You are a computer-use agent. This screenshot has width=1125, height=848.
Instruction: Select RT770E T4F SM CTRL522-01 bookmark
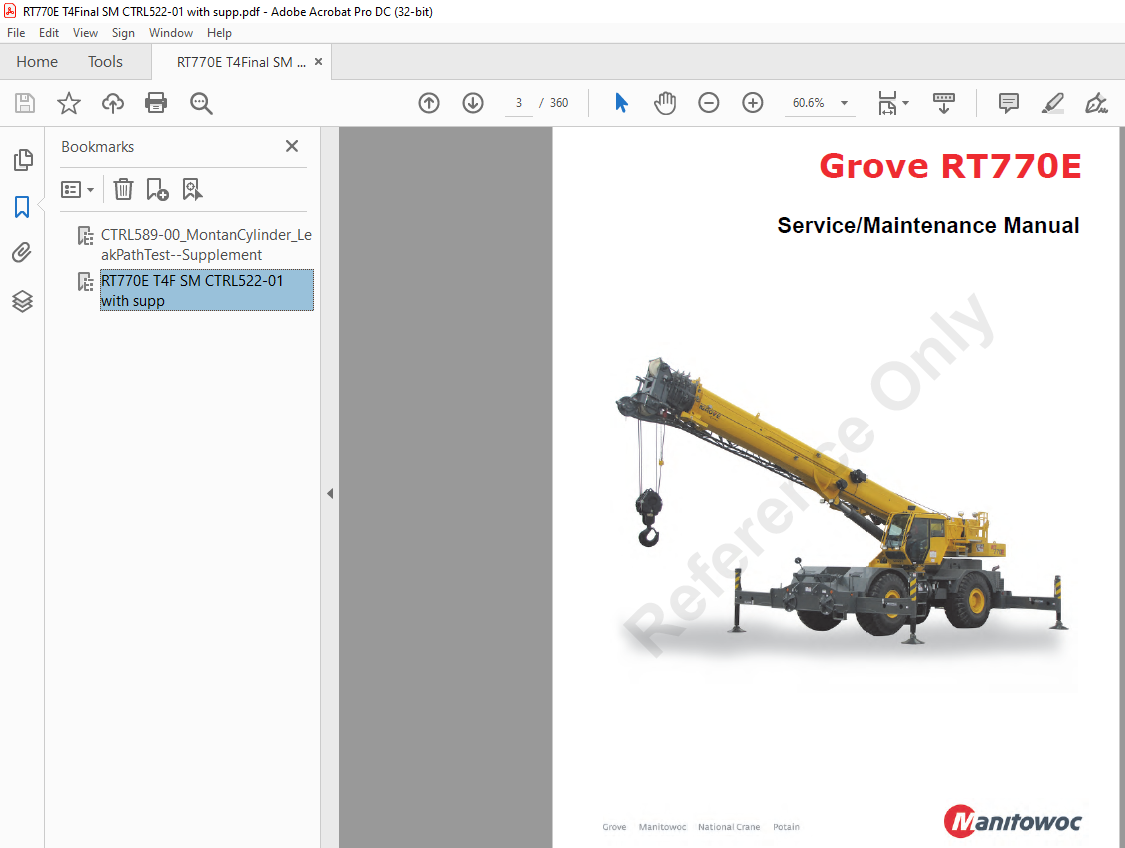[207, 290]
